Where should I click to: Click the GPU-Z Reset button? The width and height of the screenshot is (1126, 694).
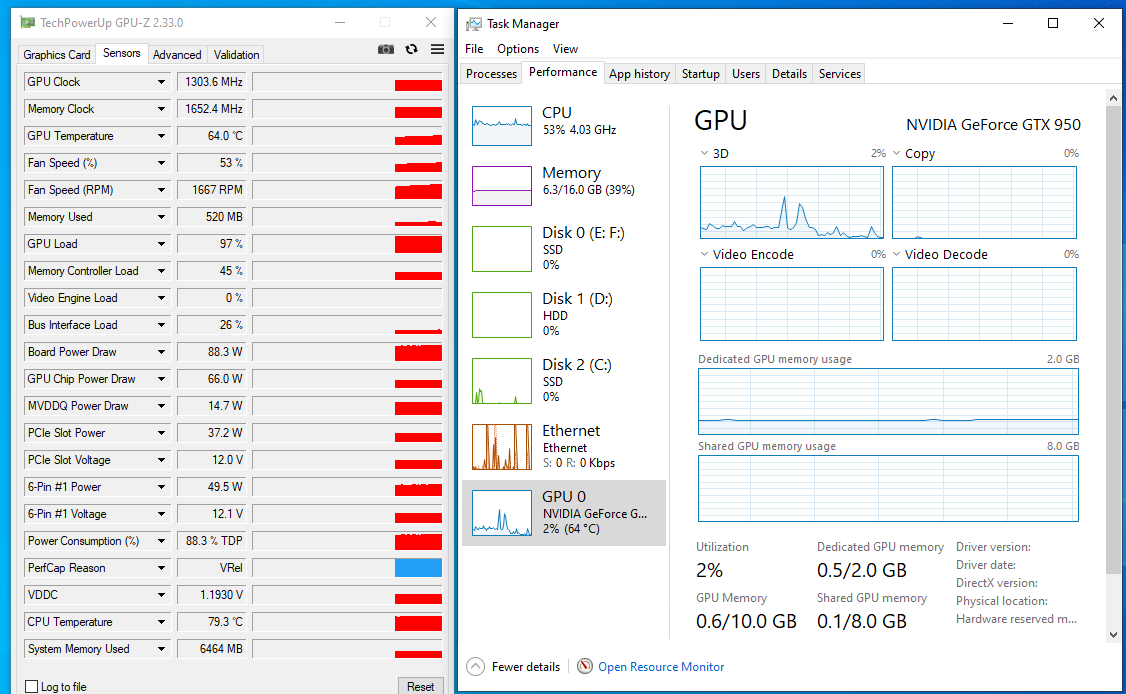pos(420,686)
